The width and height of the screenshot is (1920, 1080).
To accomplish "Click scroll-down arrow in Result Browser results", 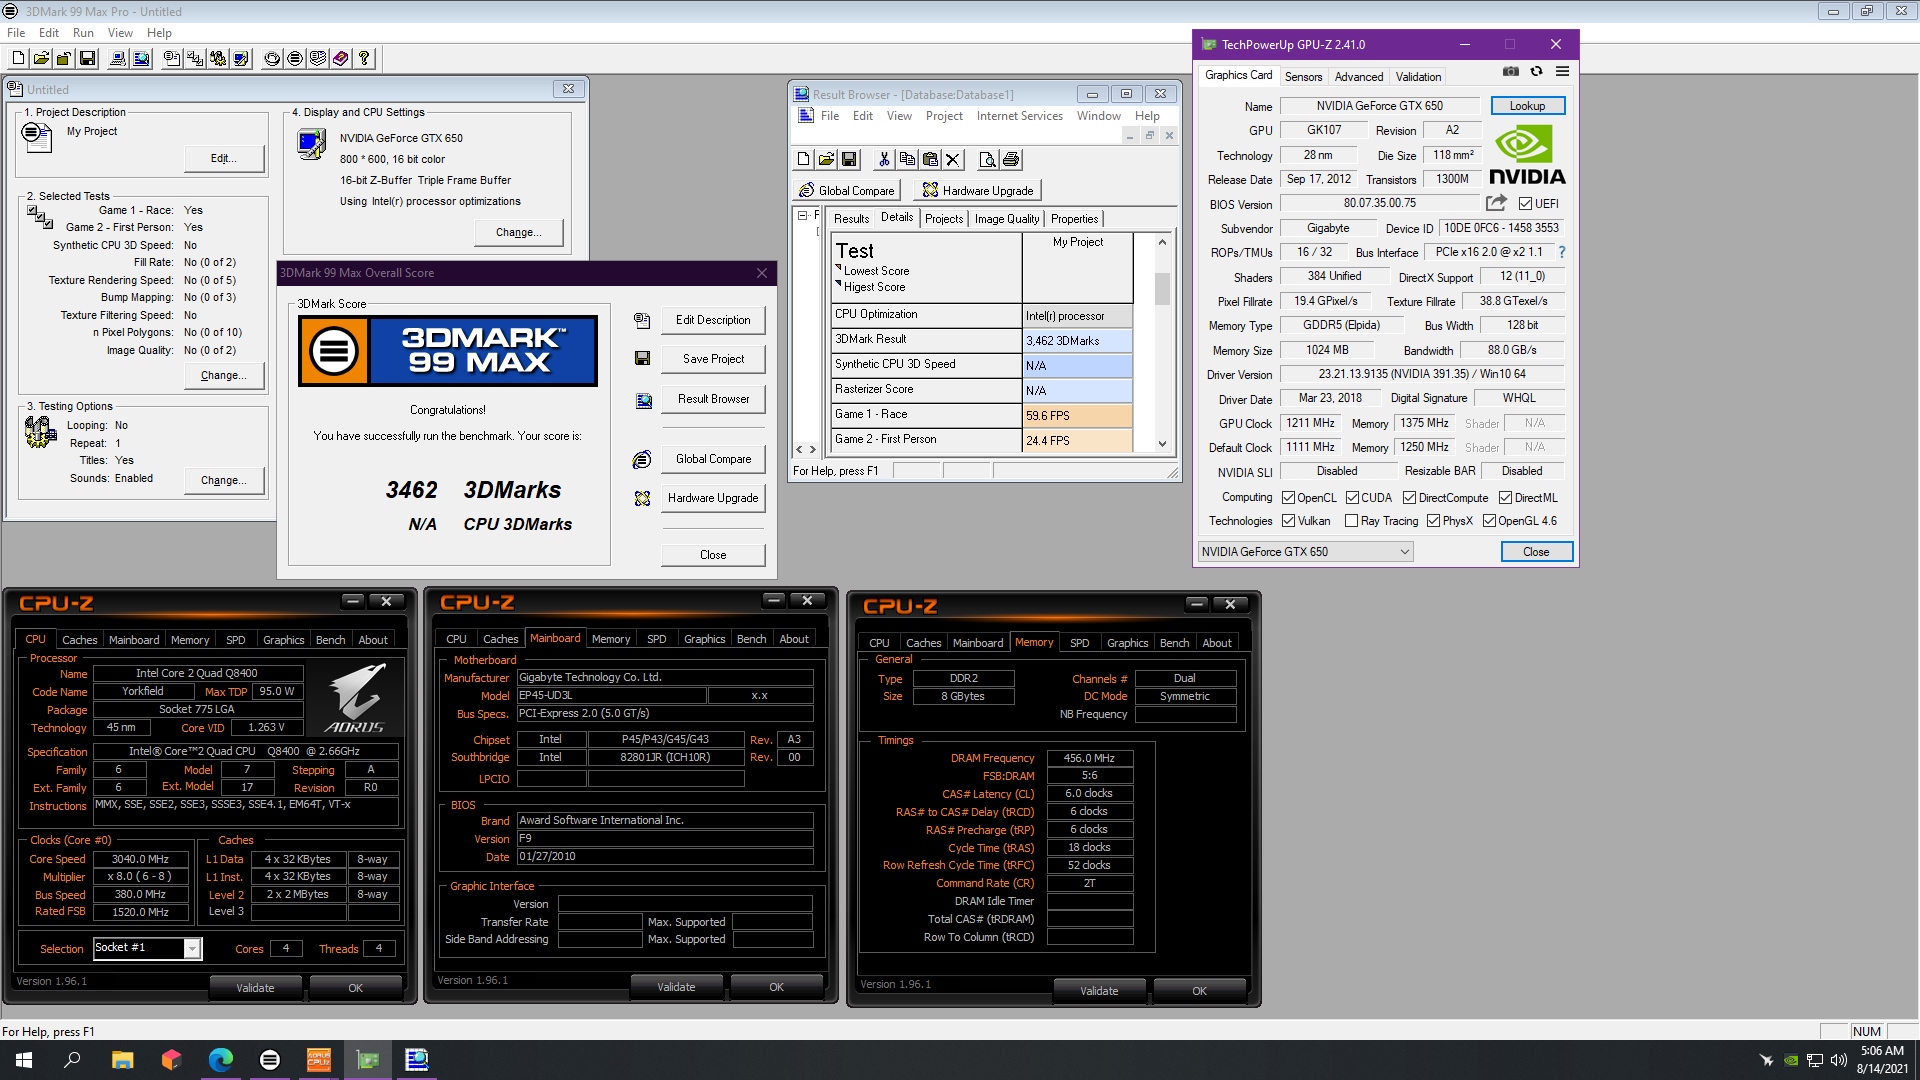I will [1162, 444].
